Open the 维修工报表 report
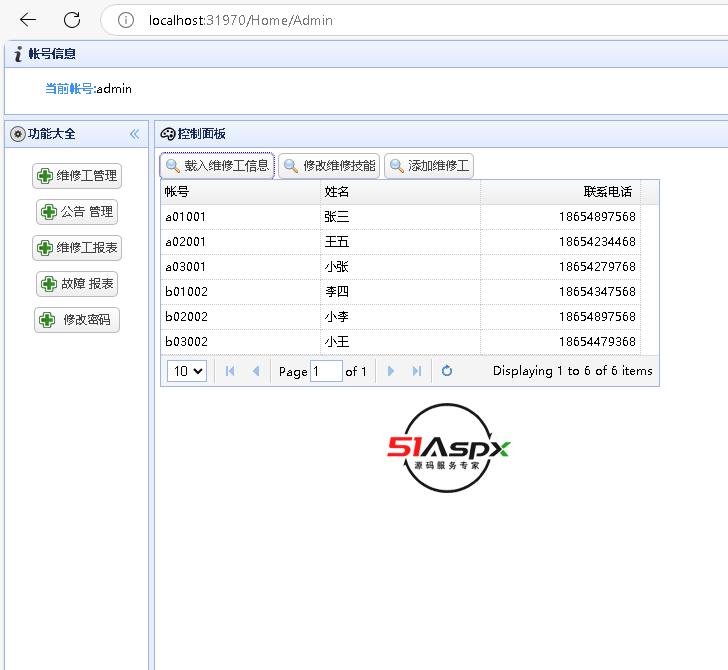The height and width of the screenshot is (670, 728). click(x=78, y=248)
